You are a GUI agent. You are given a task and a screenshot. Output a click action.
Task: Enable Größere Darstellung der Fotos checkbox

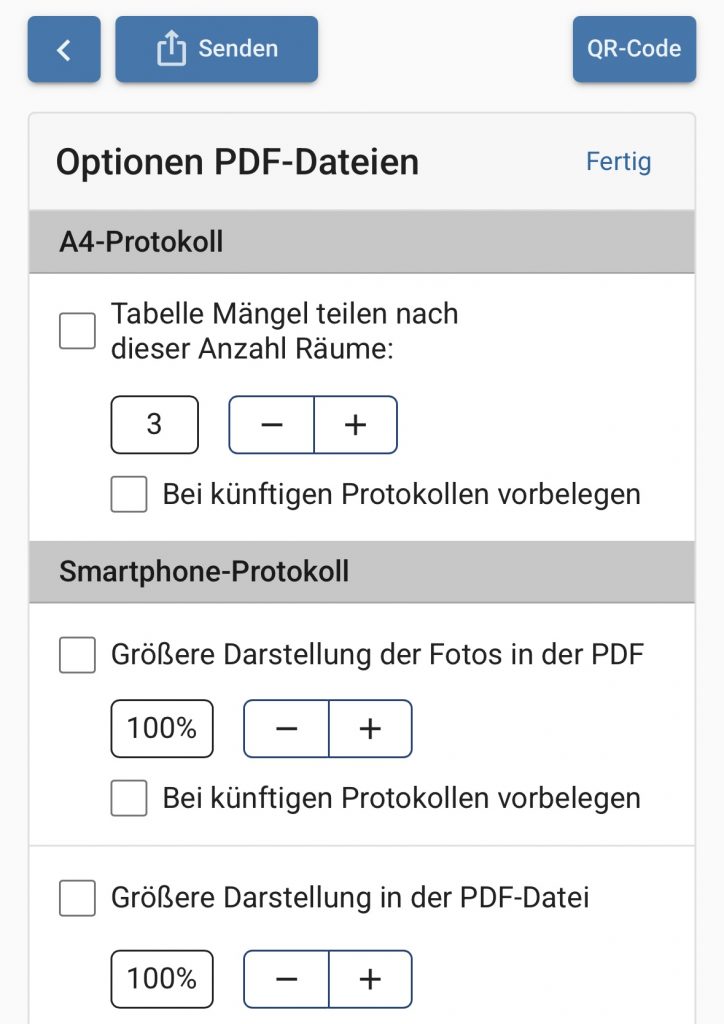(x=77, y=655)
